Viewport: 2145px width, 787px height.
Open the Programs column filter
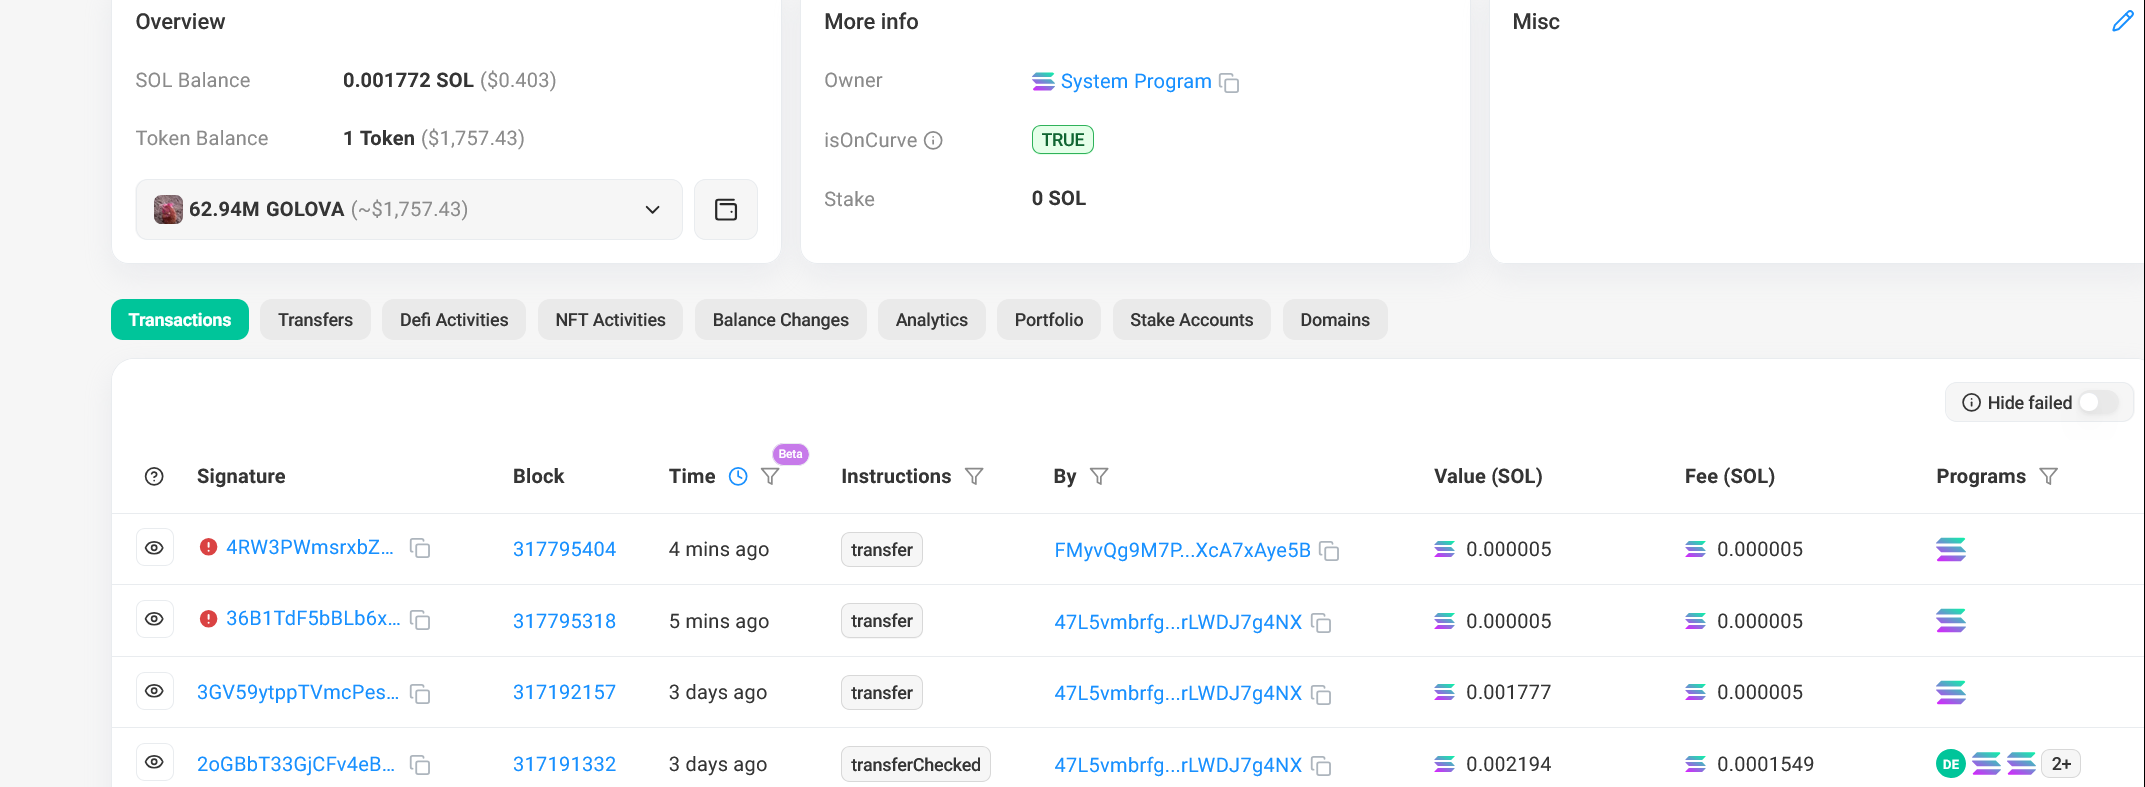2048,477
